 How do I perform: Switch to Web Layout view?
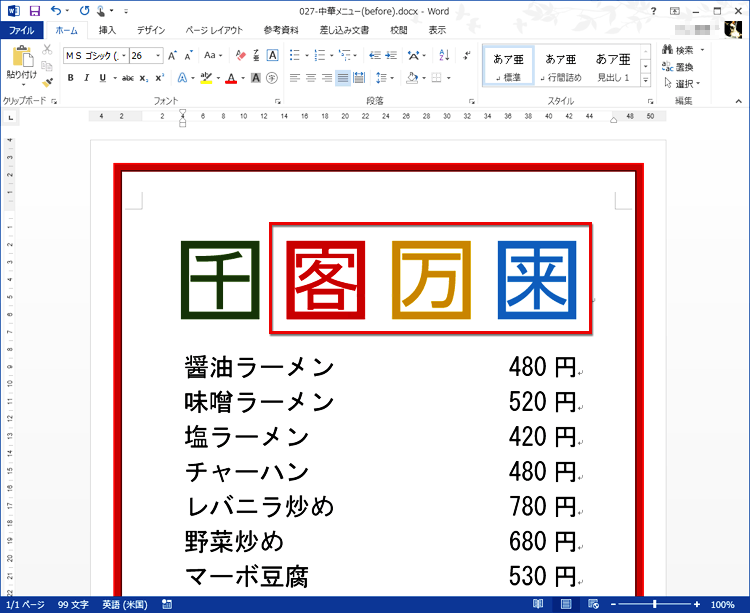click(593, 604)
